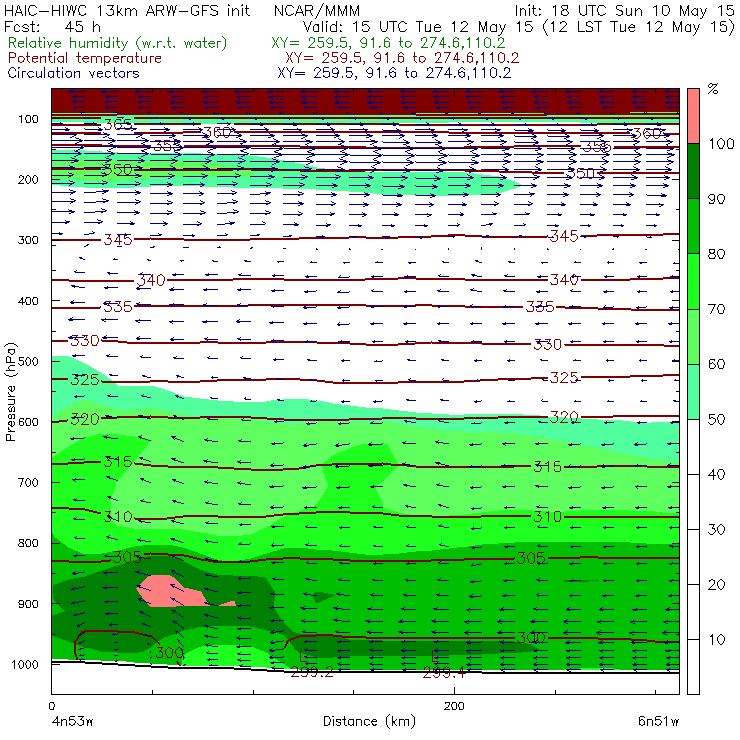Click the '0' distance axis label
Image resolution: width=740 pixels, height=740 pixels.
pos(51,706)
